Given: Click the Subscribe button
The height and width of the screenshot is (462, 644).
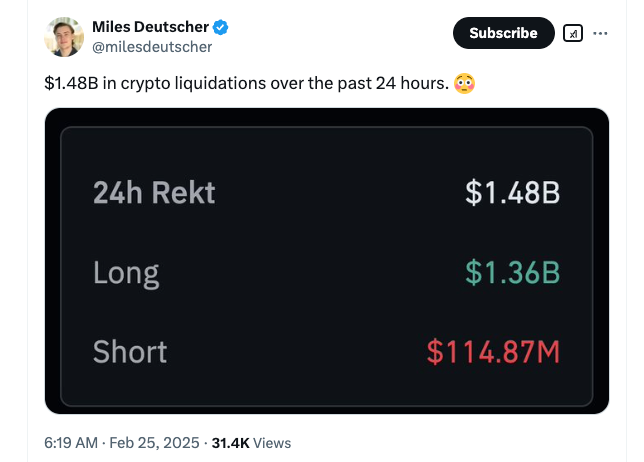Looking at the screenshot, I should tap(504, 33).
